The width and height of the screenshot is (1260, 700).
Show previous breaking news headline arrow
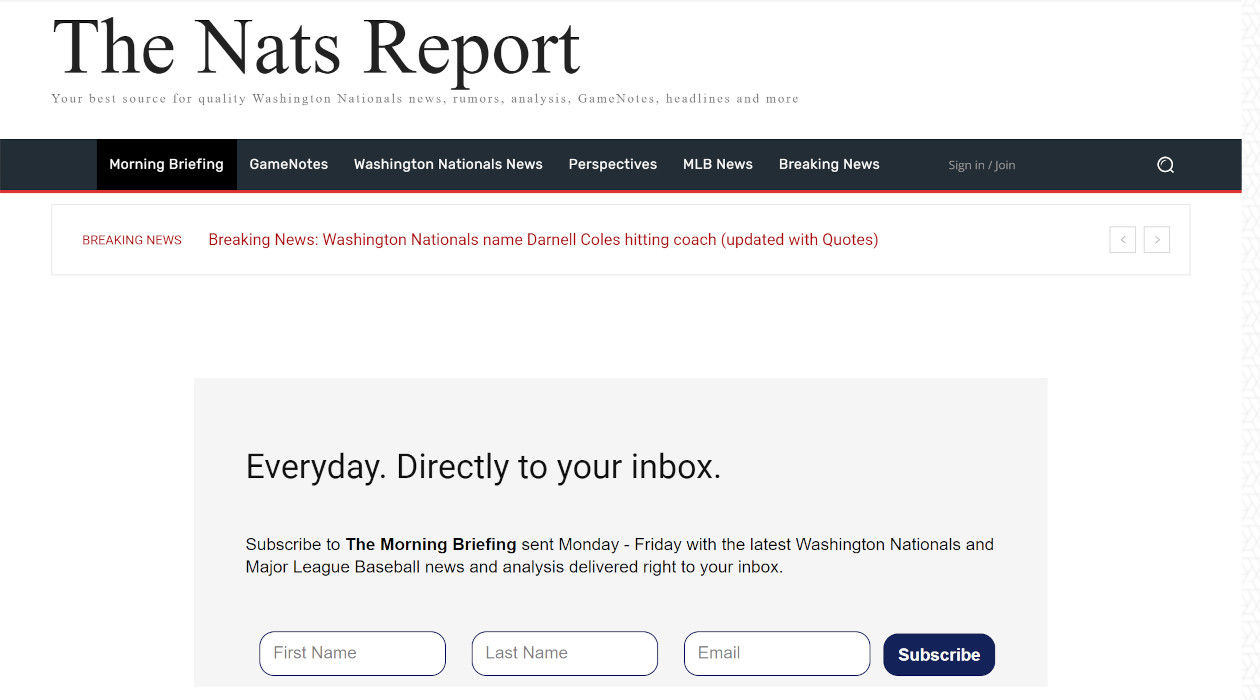pos(1123,240)
